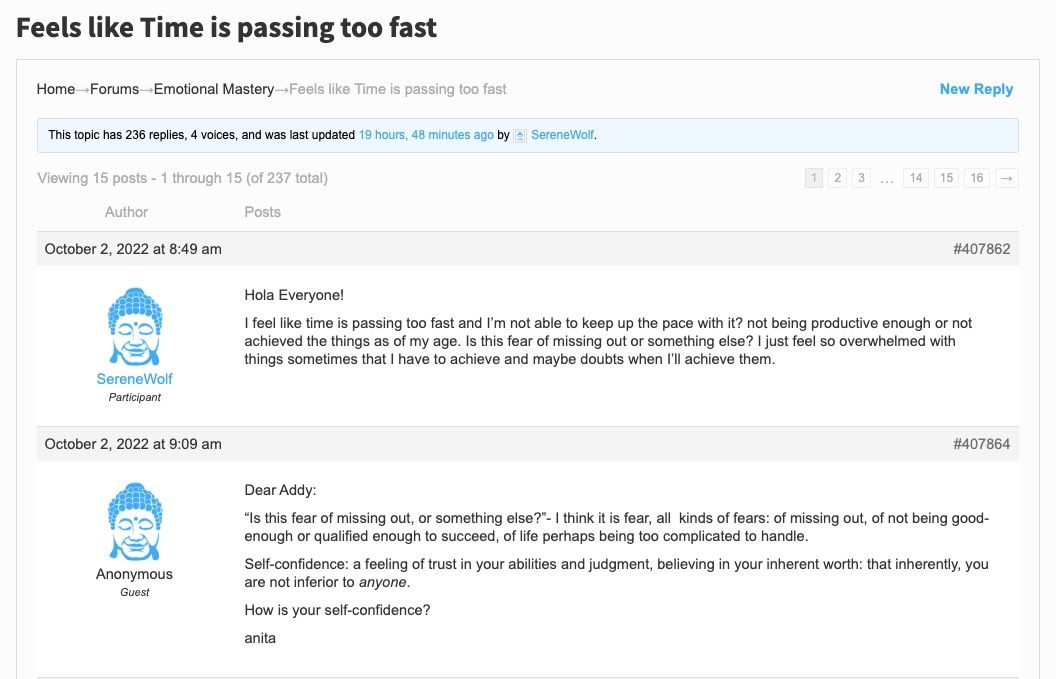This screenshot has height=679, width=1056.
Task: Jump to last page 16
Action: (x=977, y=178)
